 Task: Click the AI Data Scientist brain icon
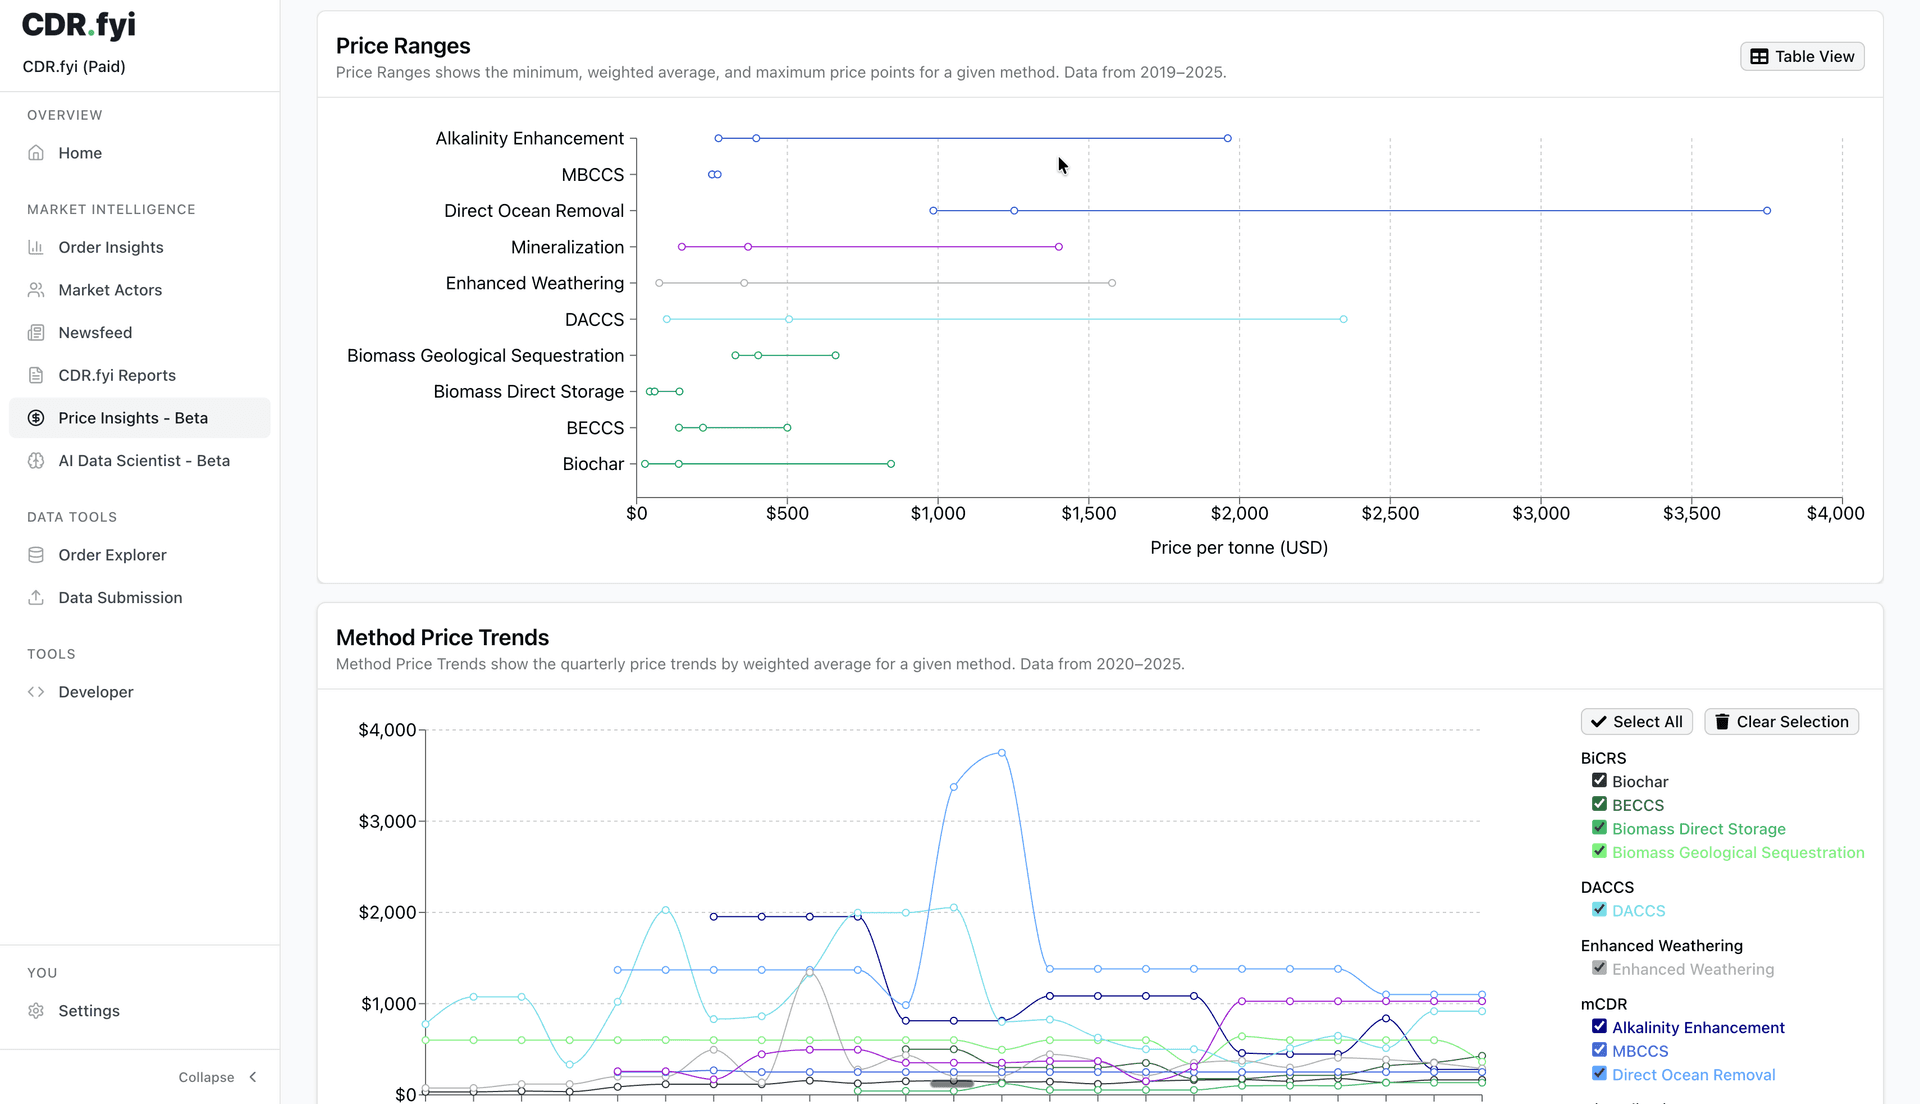(36, 461)
